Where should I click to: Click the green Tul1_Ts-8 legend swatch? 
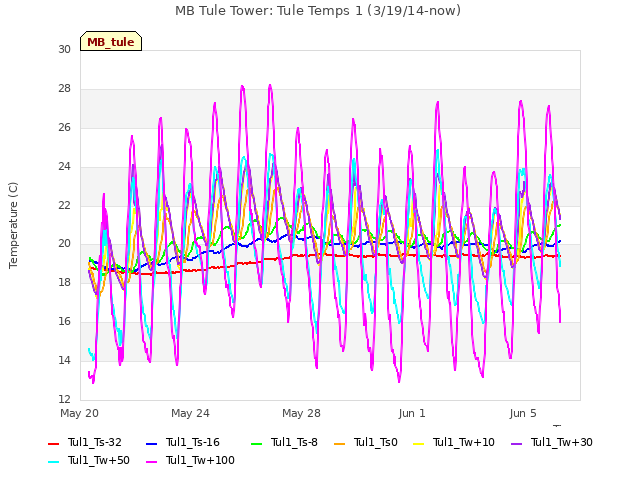[256, 444]
